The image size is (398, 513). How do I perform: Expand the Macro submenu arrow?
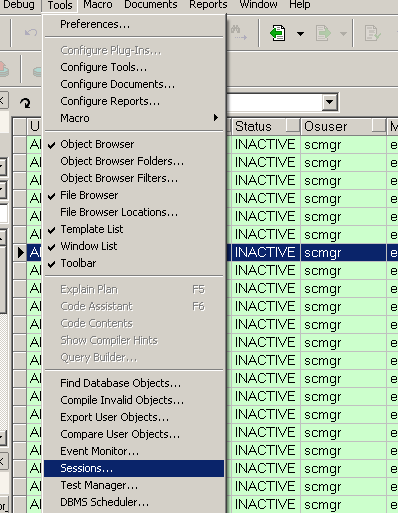216,118
